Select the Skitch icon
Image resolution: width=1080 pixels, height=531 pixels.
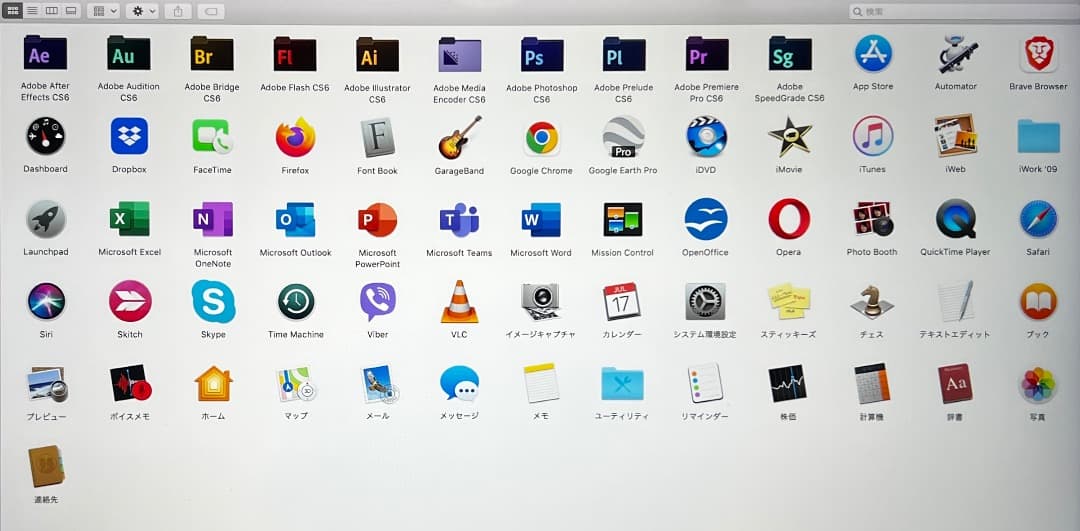pos(130,301)
